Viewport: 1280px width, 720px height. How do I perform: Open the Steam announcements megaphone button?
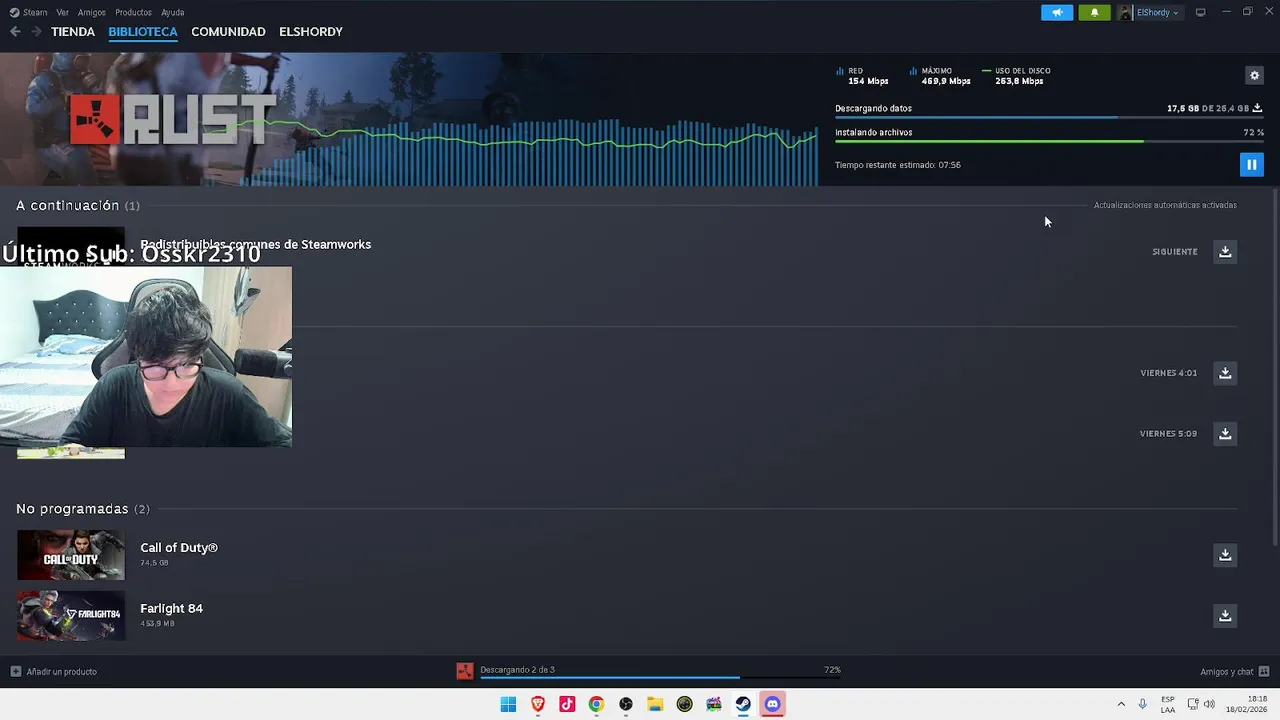1057,12
